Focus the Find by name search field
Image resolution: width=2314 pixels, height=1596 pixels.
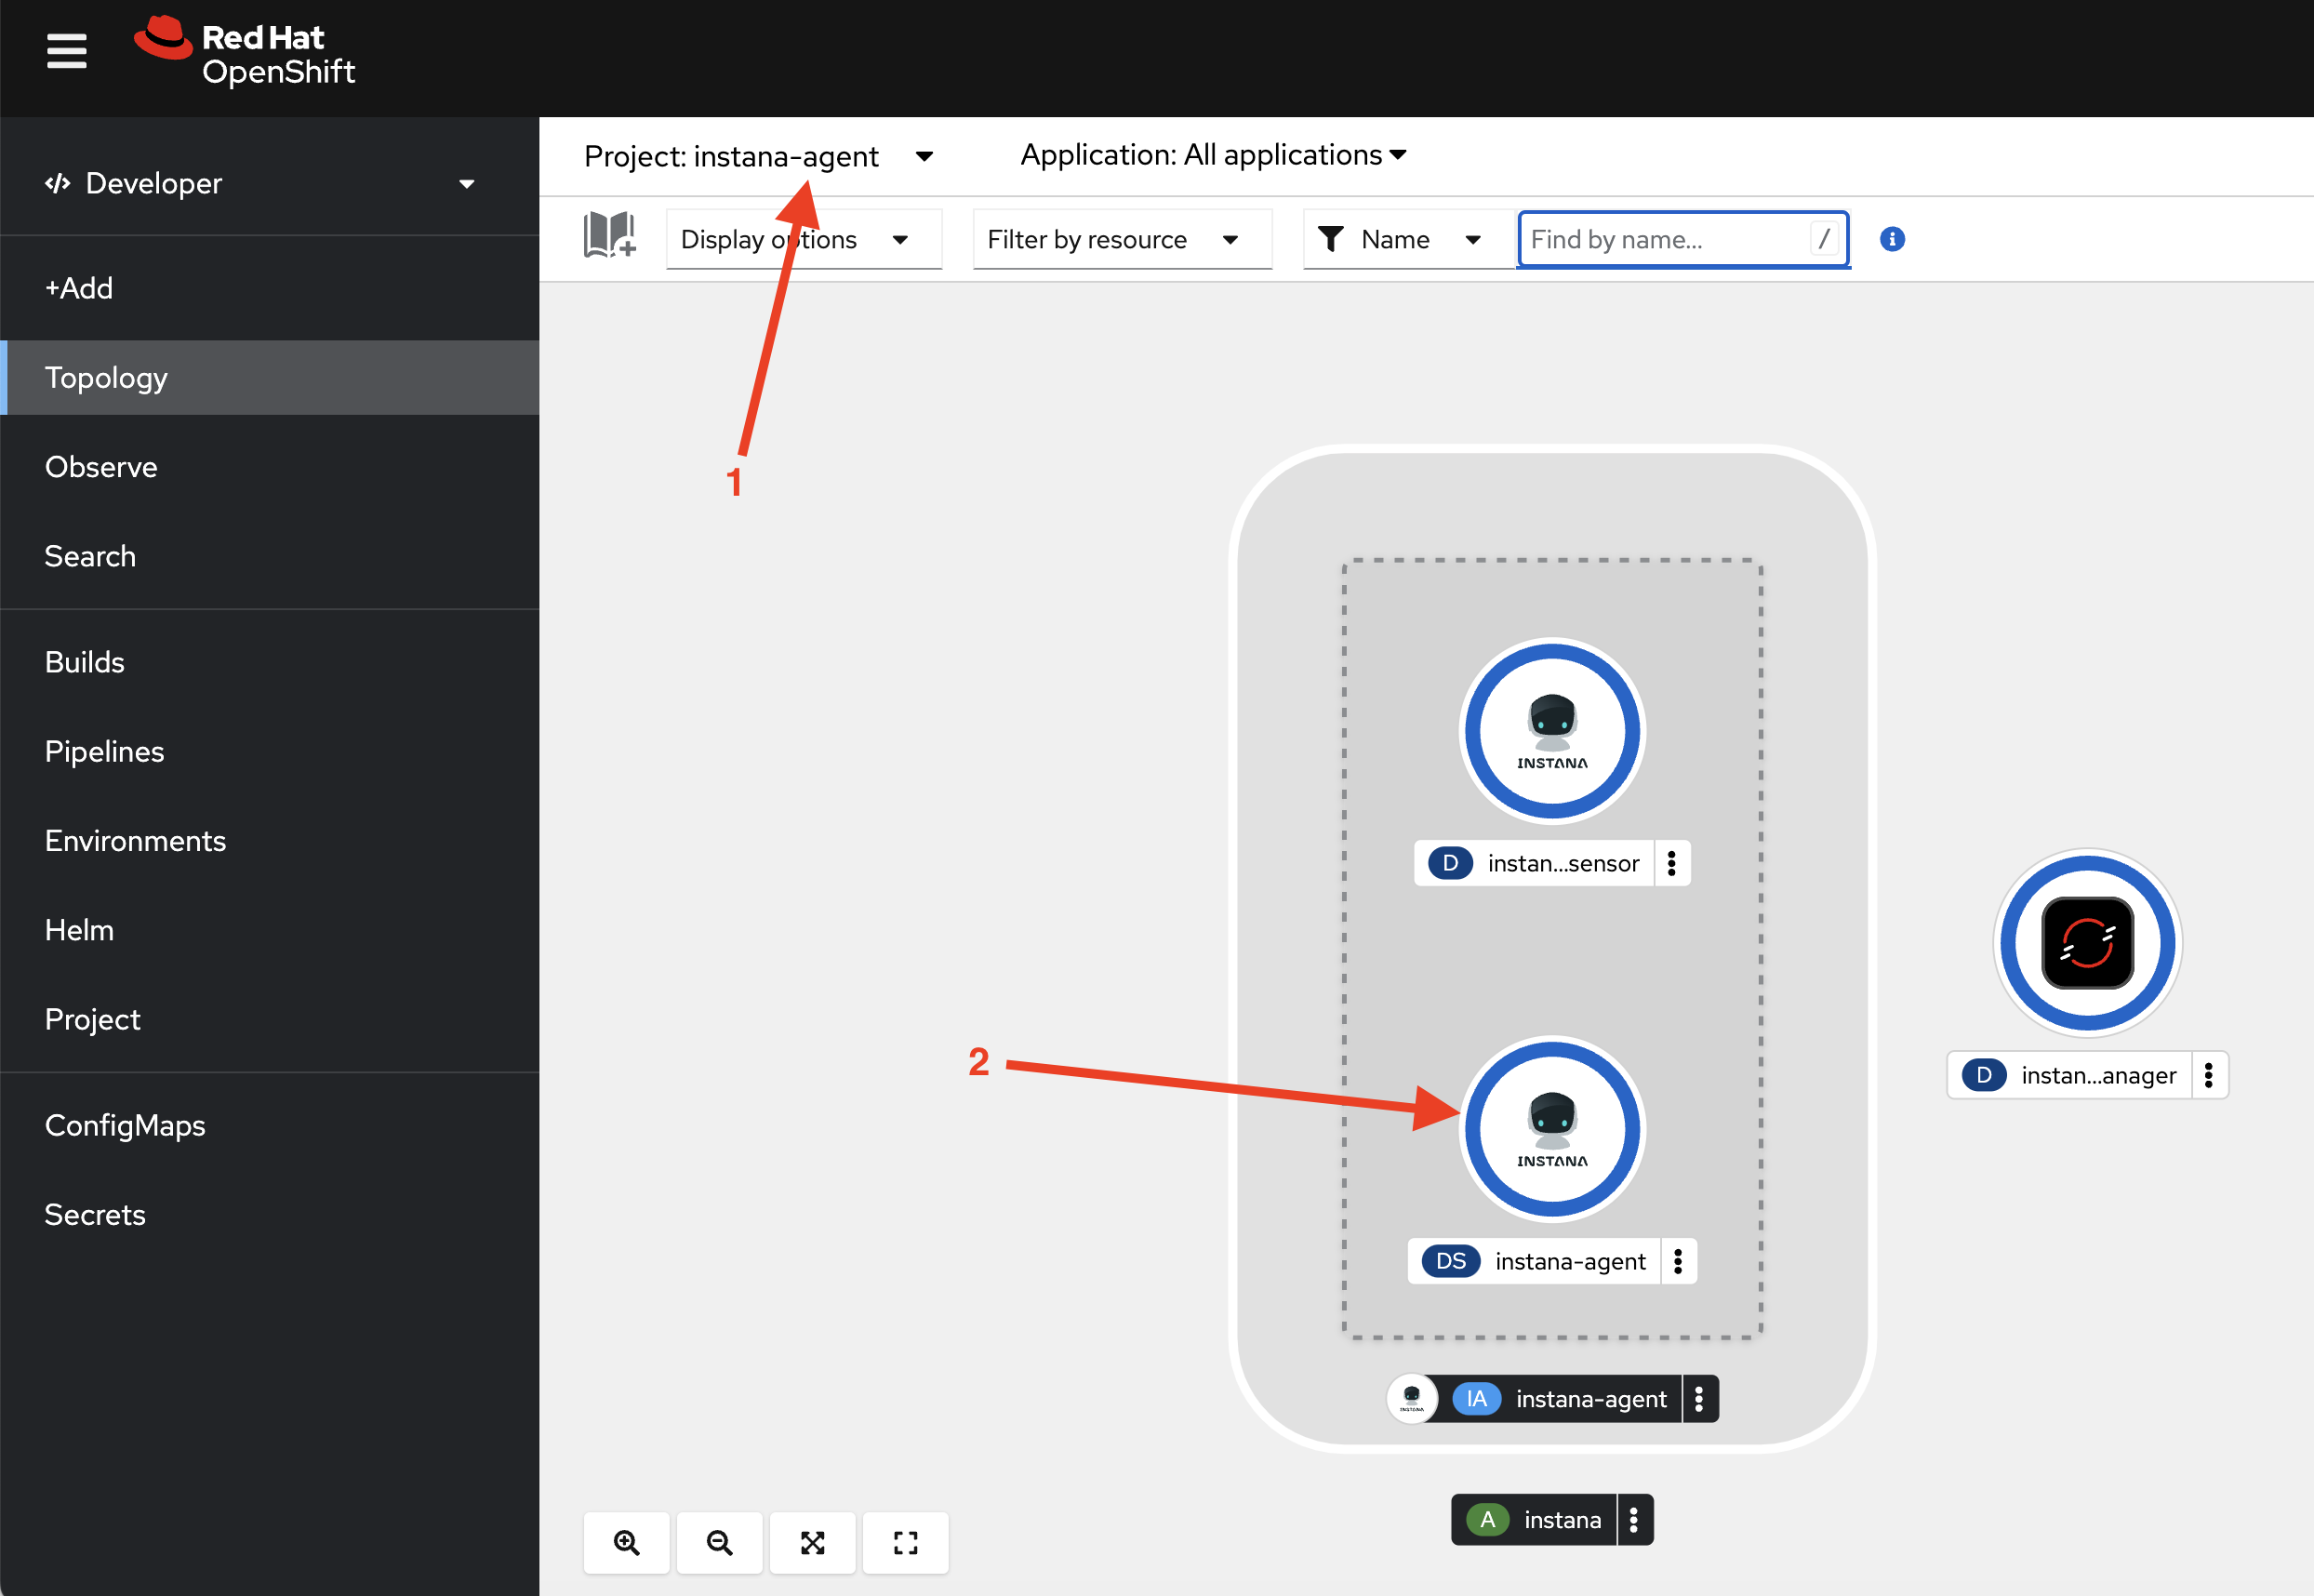[x=1683, y=239]
